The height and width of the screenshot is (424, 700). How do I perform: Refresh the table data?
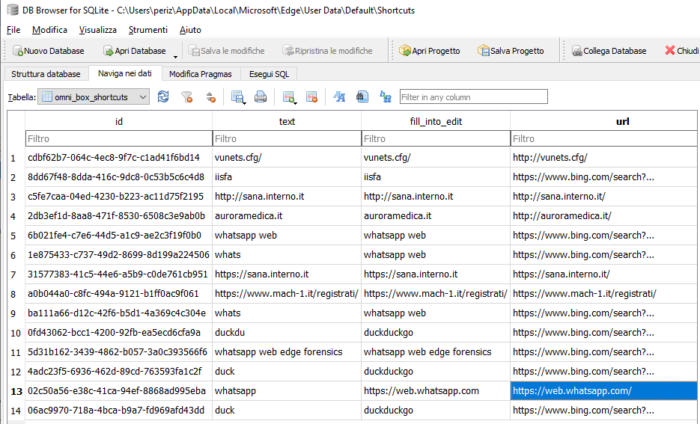click(x=163, y=97)
